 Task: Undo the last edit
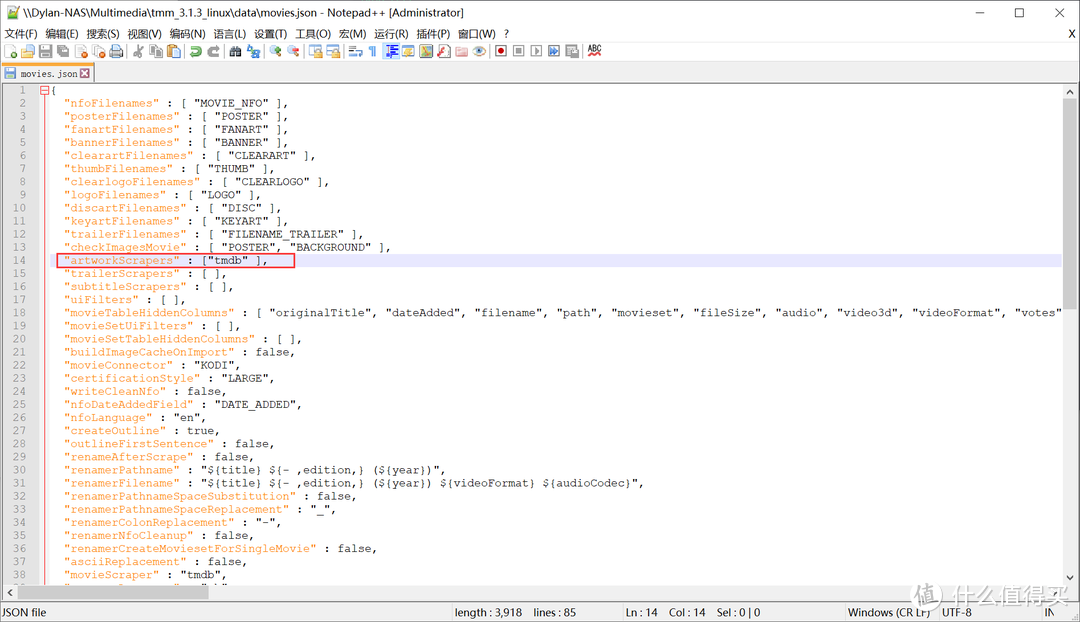coord(196,51)
